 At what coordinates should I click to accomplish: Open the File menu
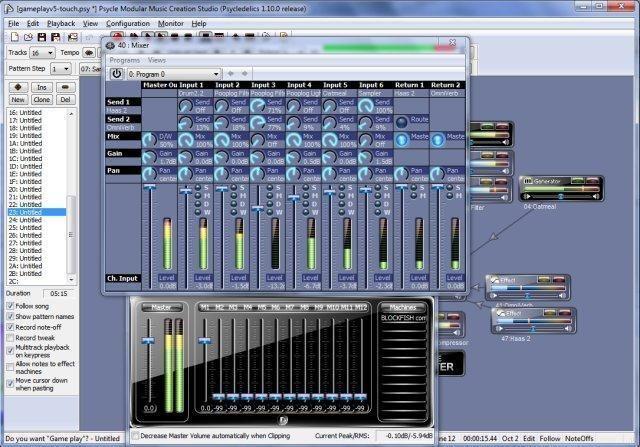tap(13, 24)
